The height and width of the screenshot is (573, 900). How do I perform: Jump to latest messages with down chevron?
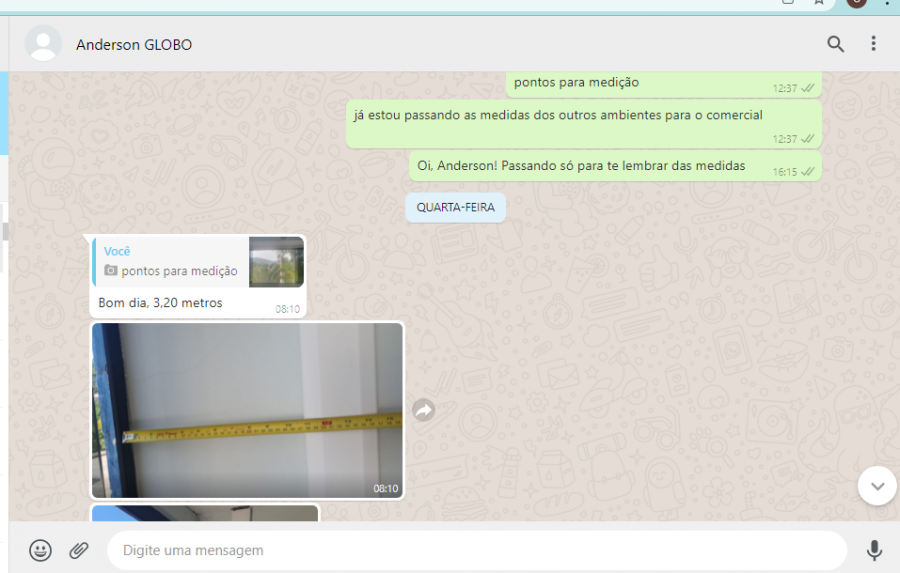877,486
